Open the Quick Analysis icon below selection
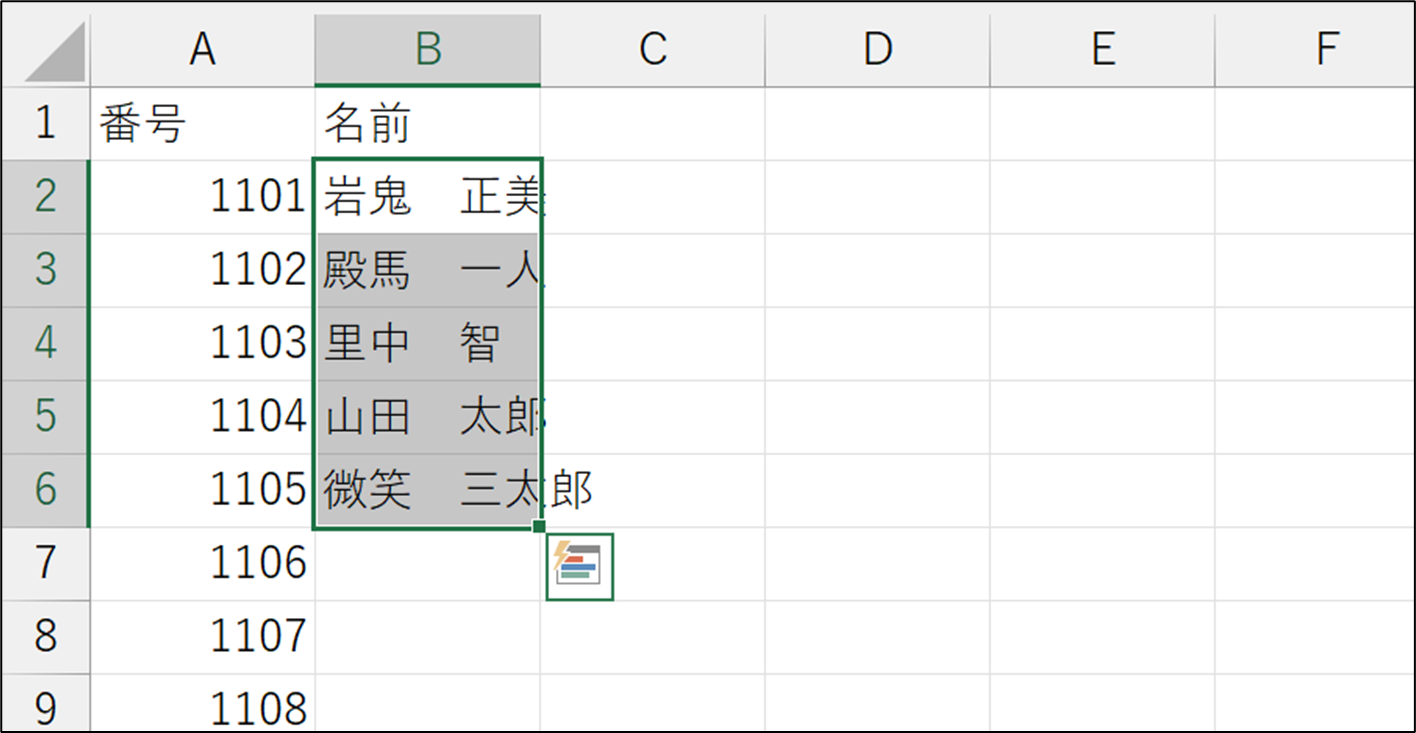Image resolution: width=1416 pixels, height=733 pixels. [580, 567]
